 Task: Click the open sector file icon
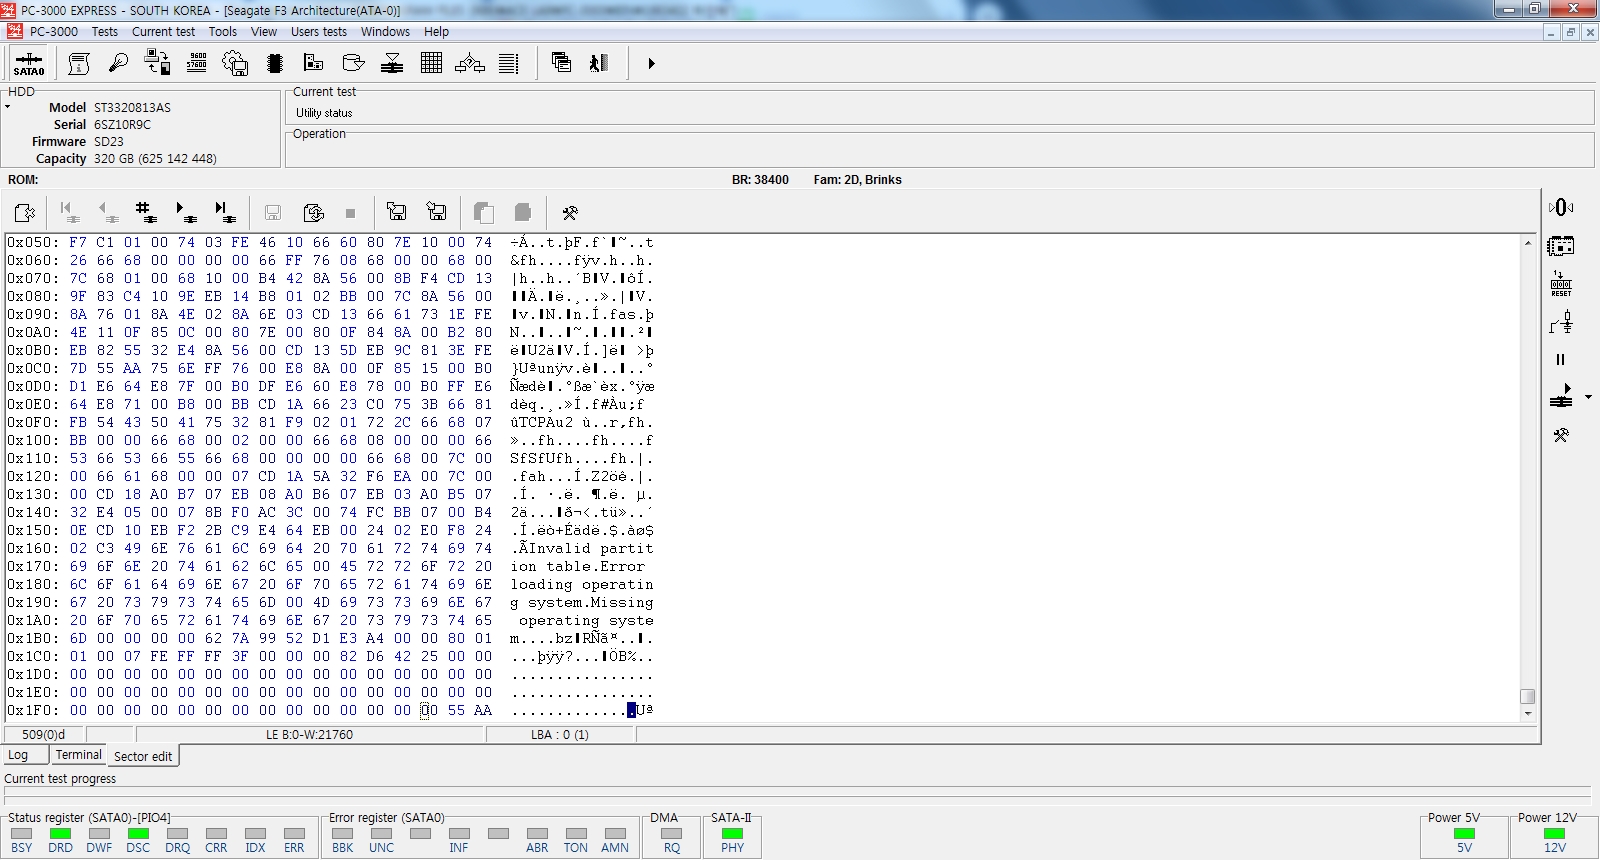(x=25, y=212)
